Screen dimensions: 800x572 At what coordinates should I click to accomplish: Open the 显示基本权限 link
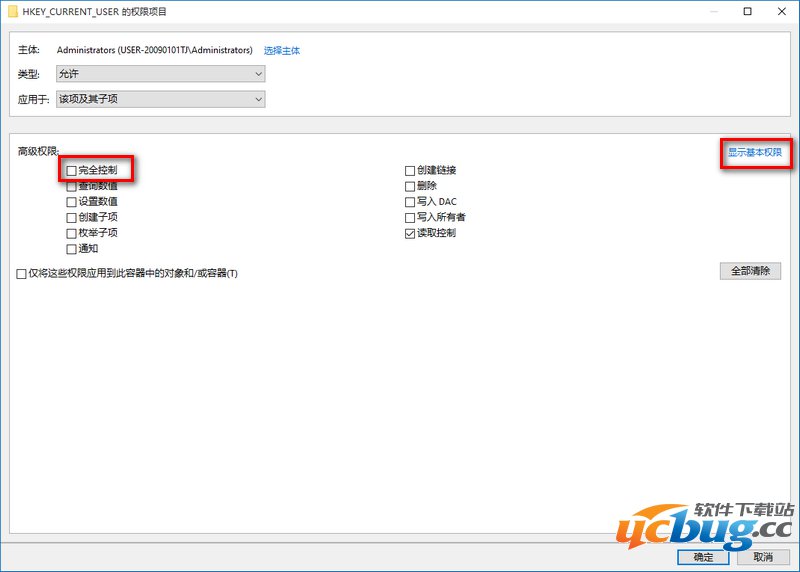755,152
